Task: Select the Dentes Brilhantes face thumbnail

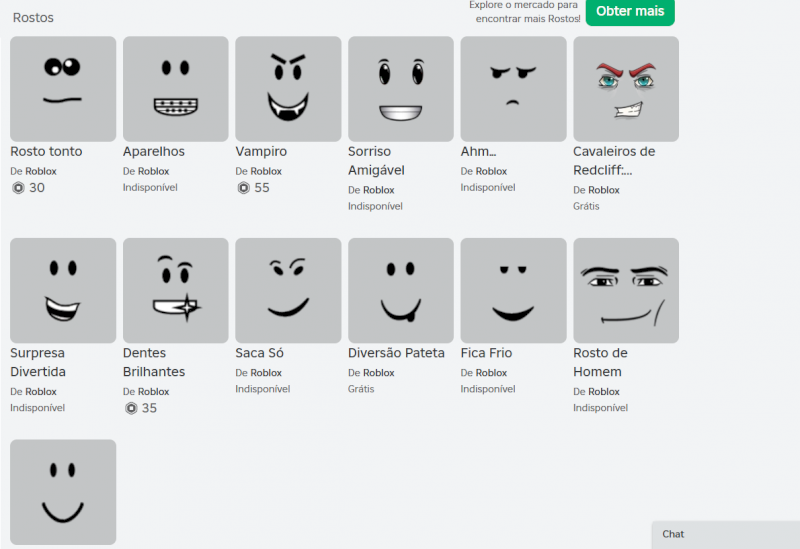Action: click(x=176, y=290)
